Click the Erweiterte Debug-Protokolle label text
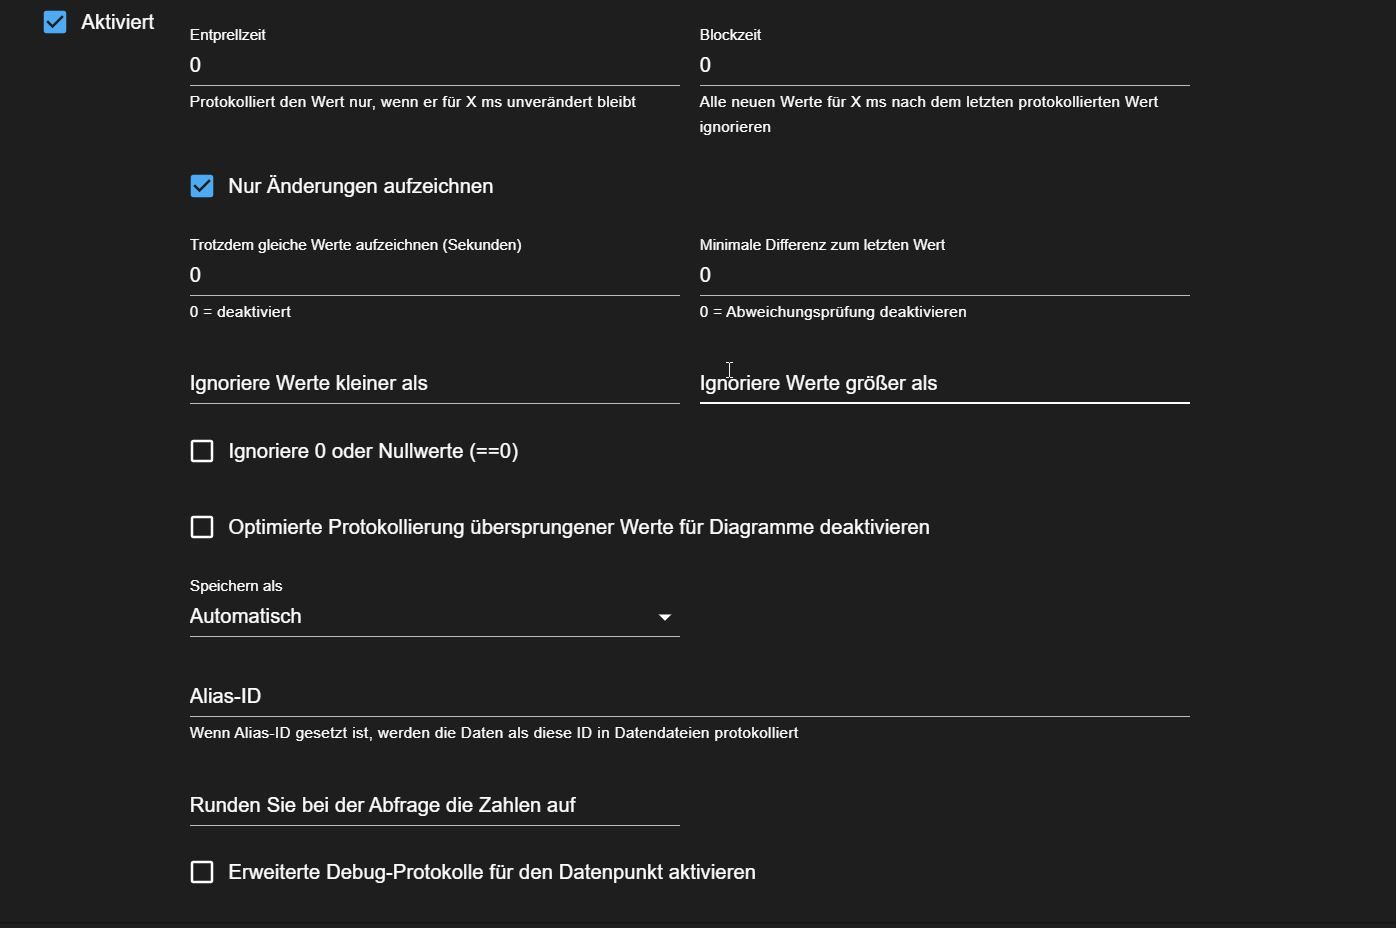 pos(492,872)
